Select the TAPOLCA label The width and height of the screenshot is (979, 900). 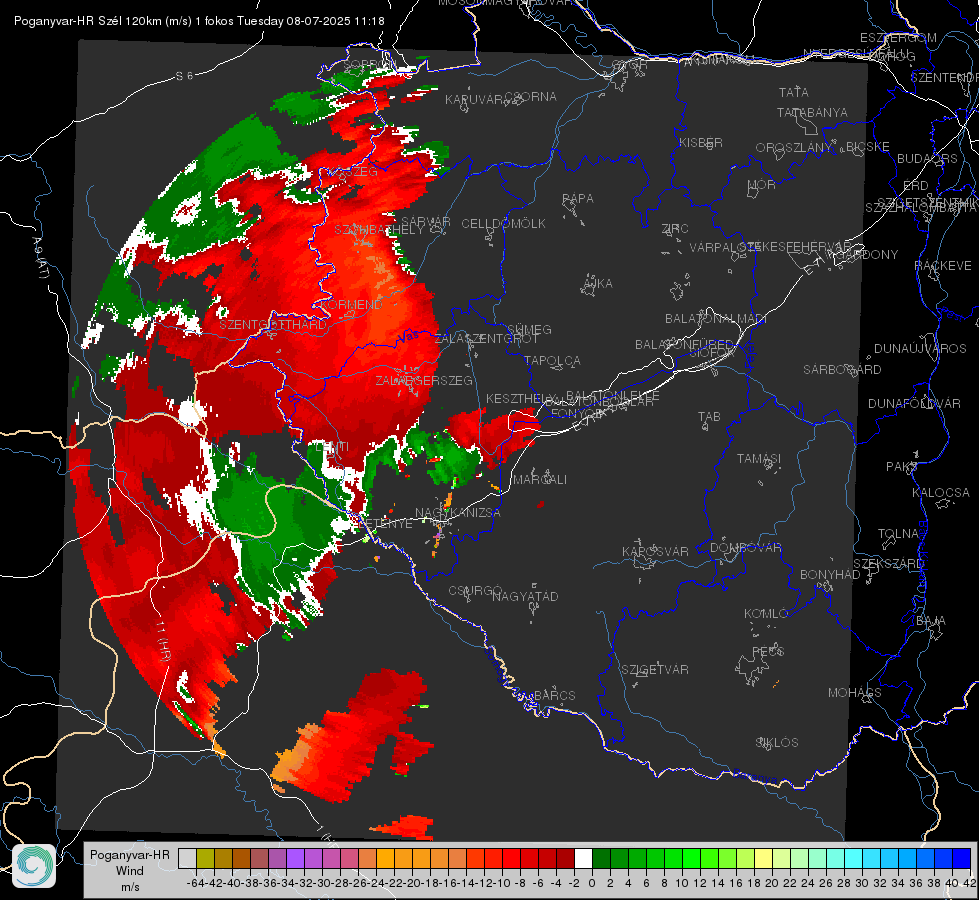(552, 361)
